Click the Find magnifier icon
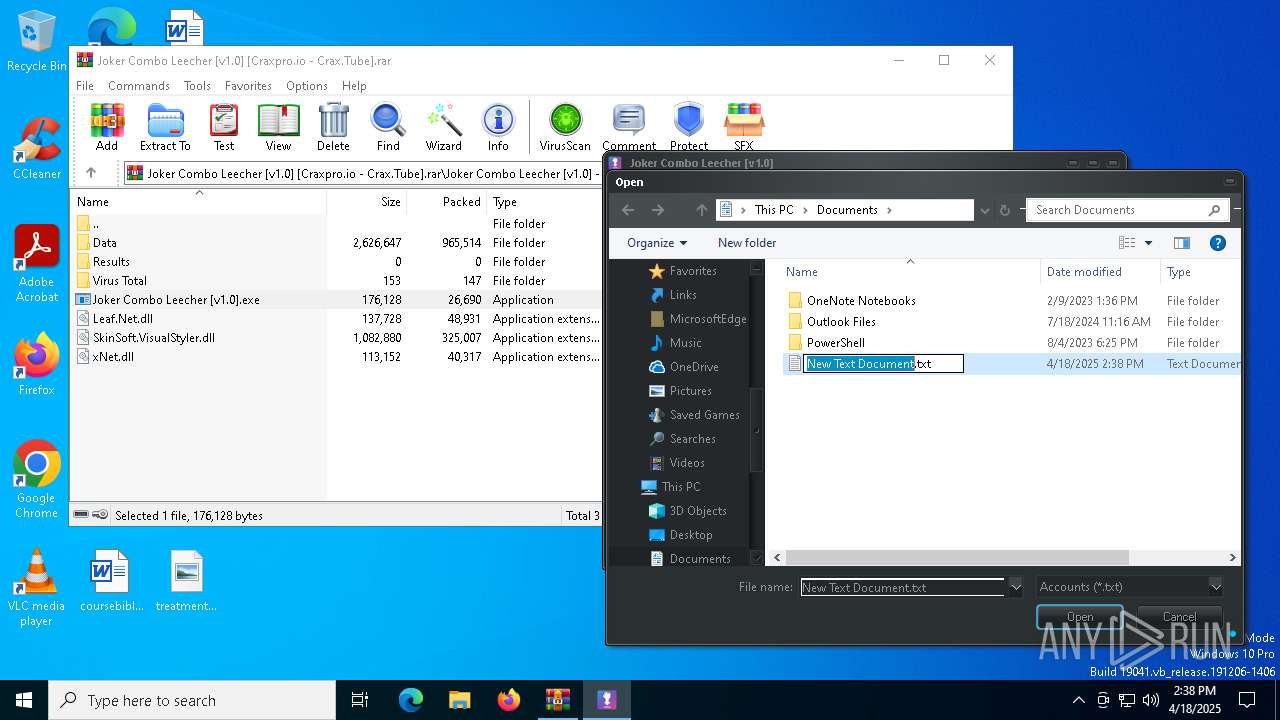 [388, 126]
